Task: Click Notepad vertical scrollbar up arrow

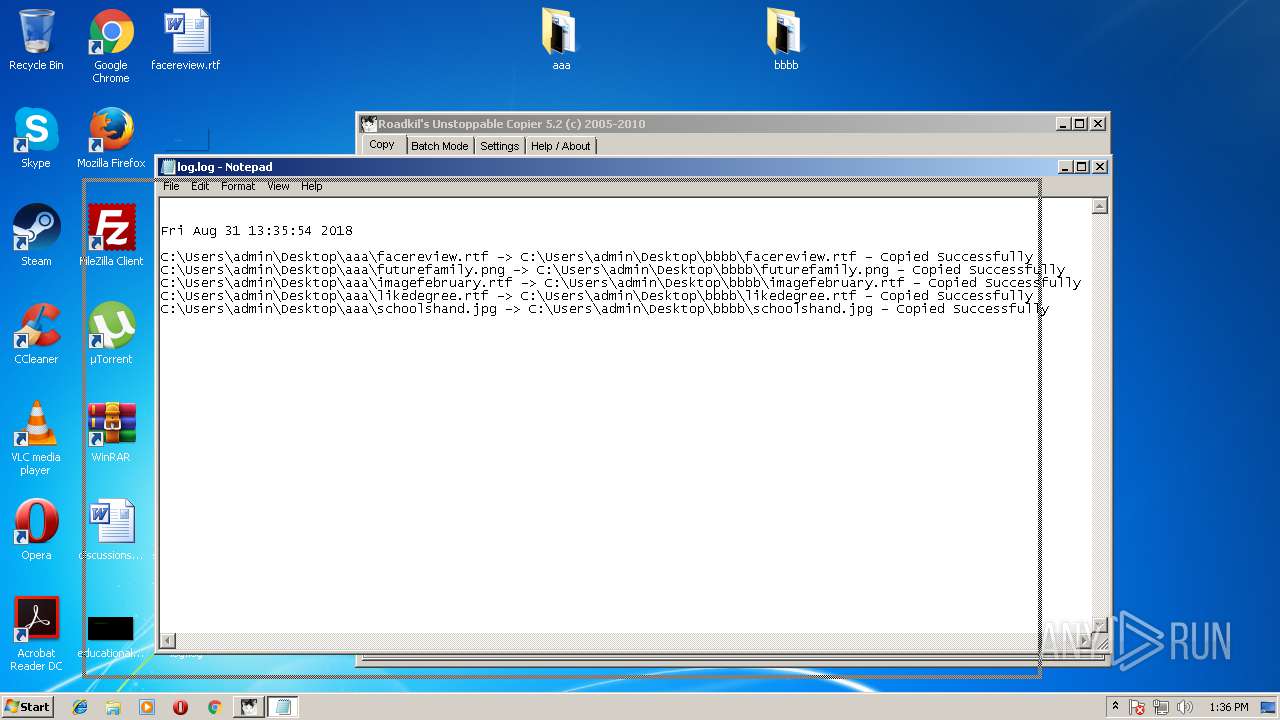Action: click(1099, 206)
